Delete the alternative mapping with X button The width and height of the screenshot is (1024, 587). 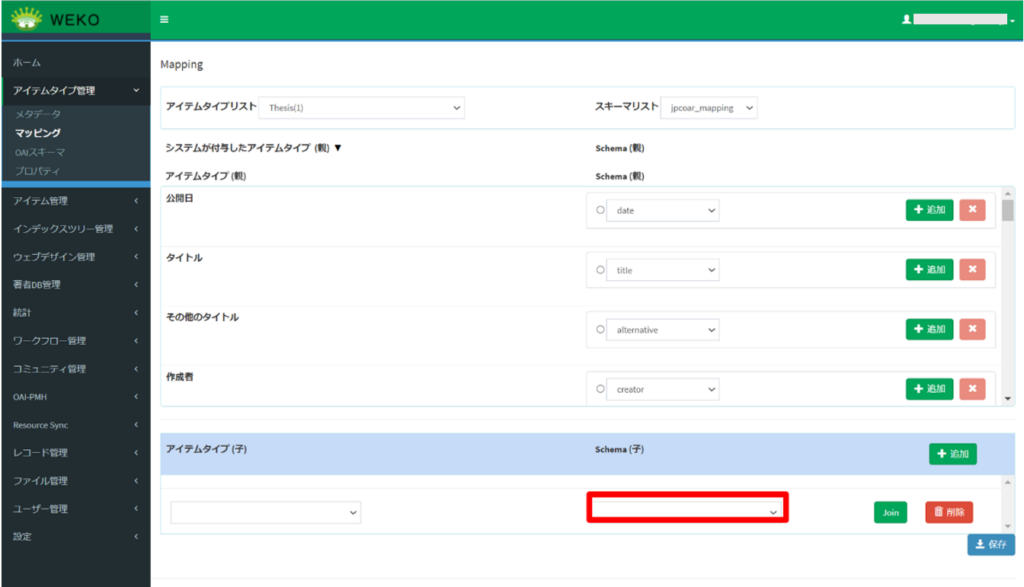click(x=972, y=329)
